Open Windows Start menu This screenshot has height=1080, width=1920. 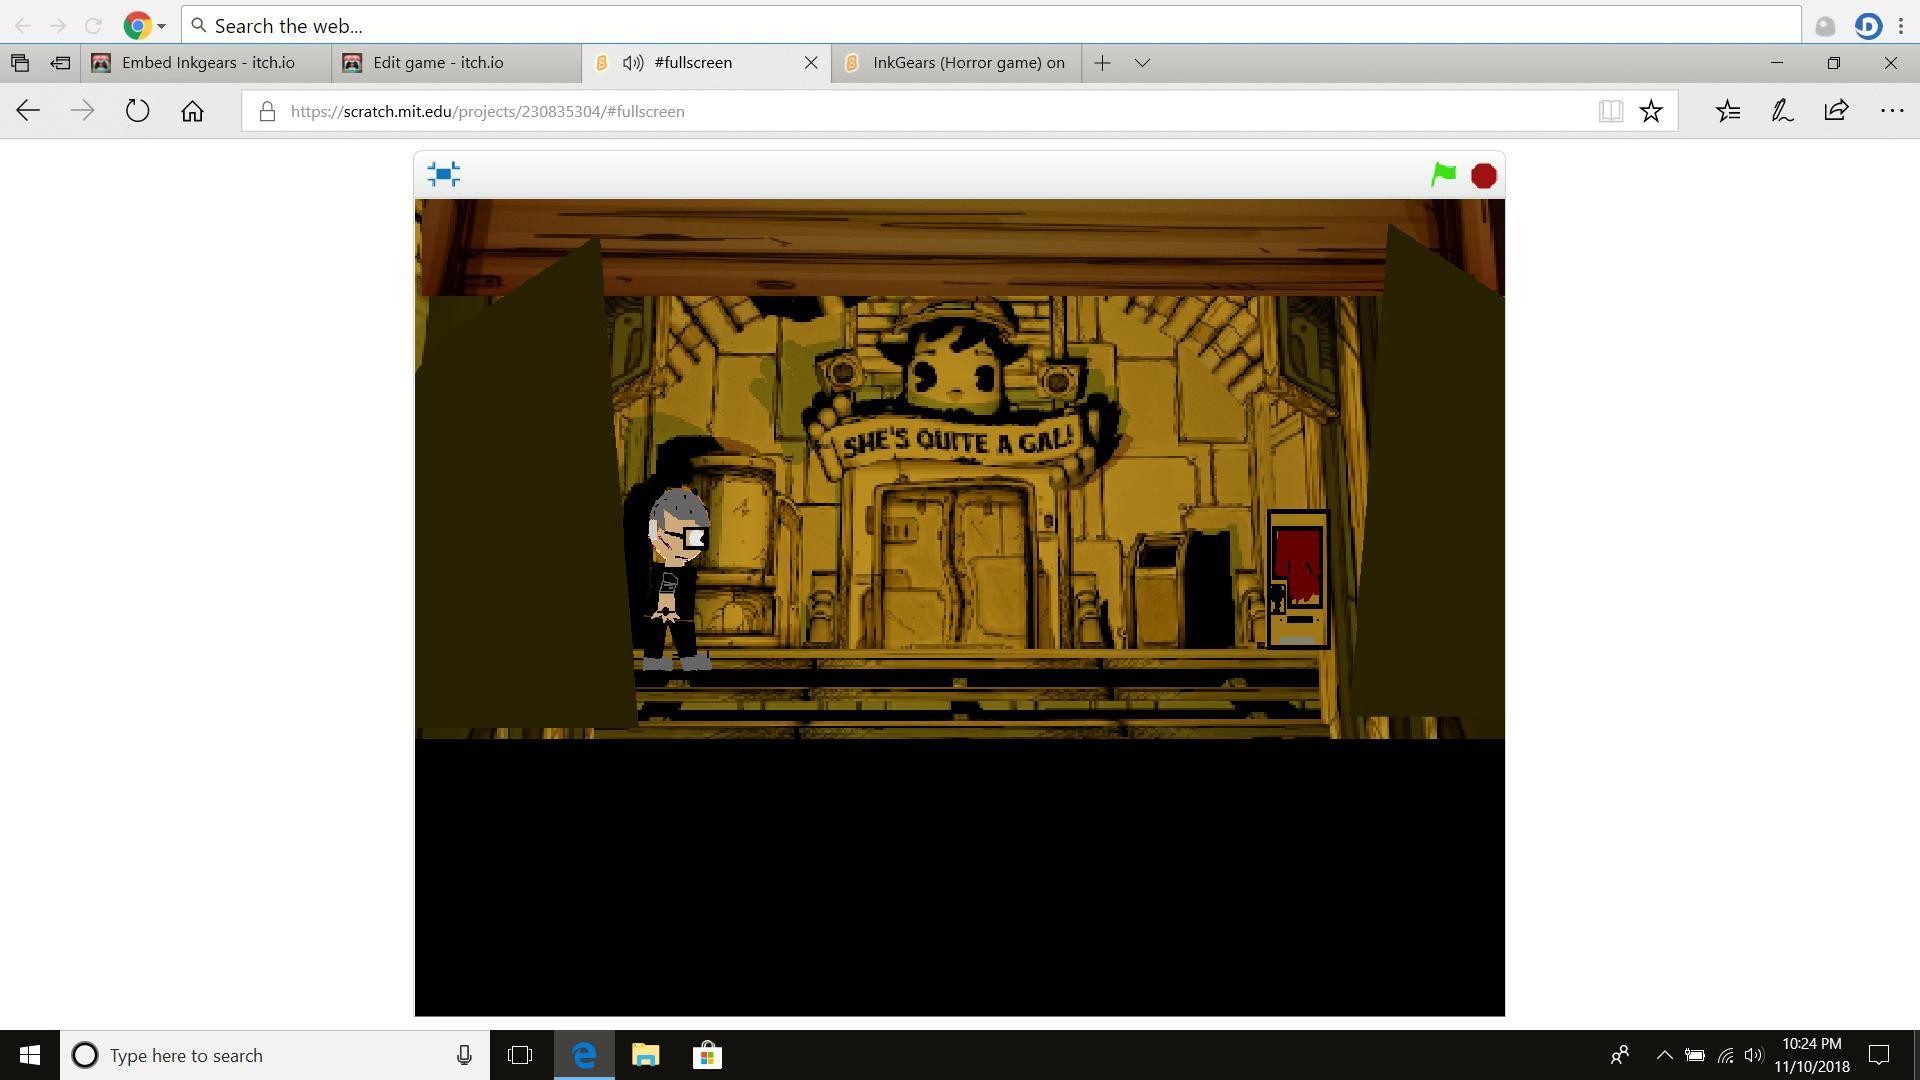point(30,1055)
